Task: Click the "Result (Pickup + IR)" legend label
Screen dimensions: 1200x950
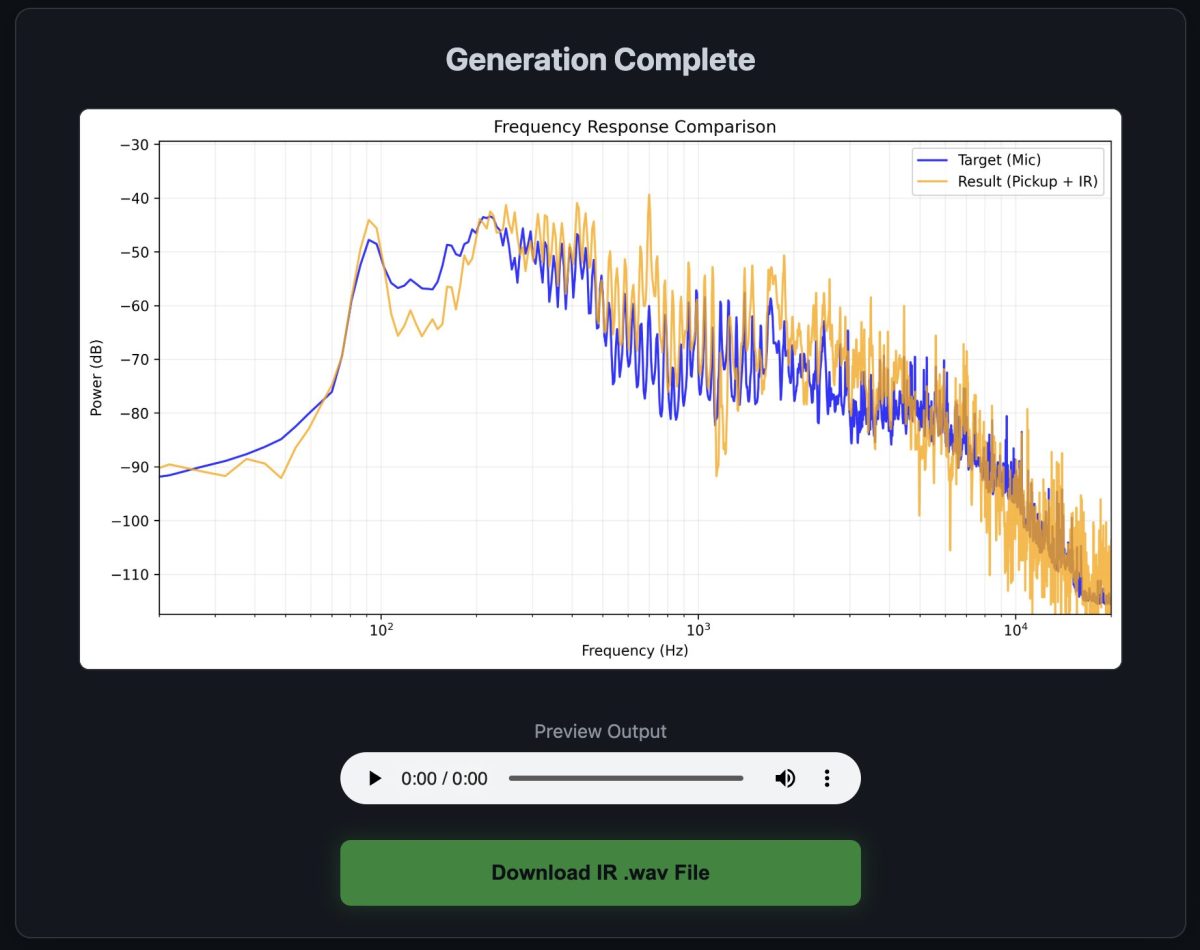Action: tap(1029, 181)
